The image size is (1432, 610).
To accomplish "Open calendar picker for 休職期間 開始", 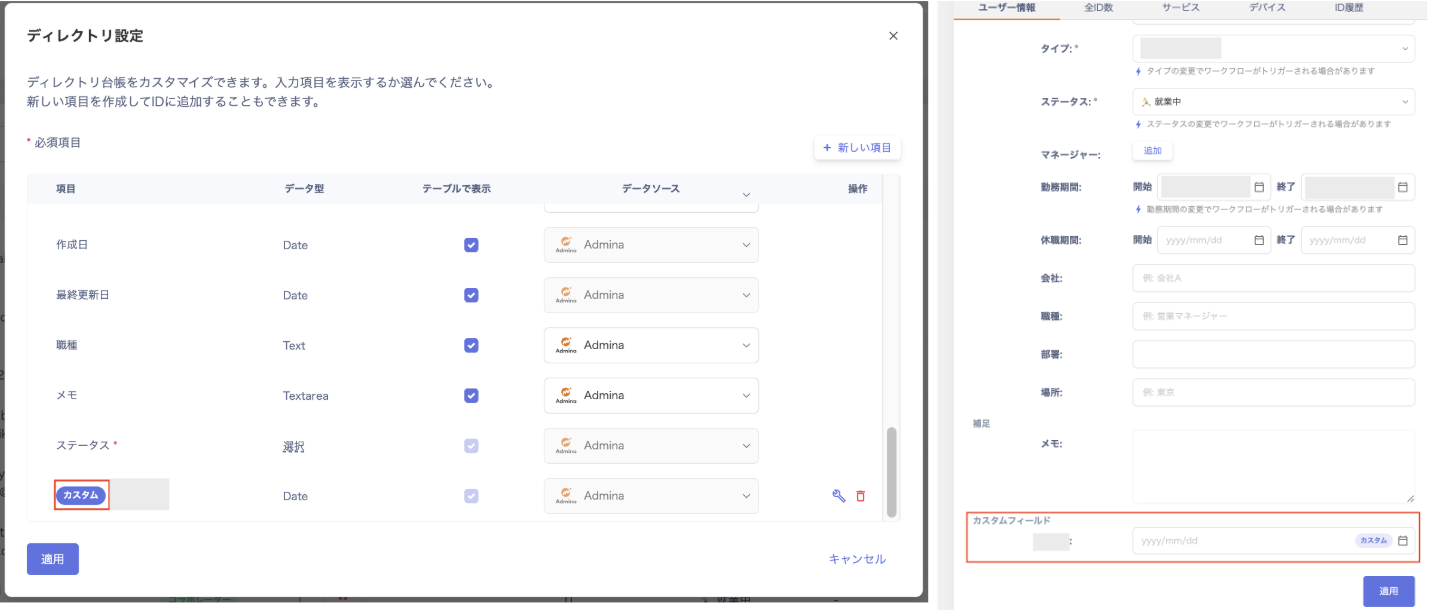I will tap(1259, 240).
